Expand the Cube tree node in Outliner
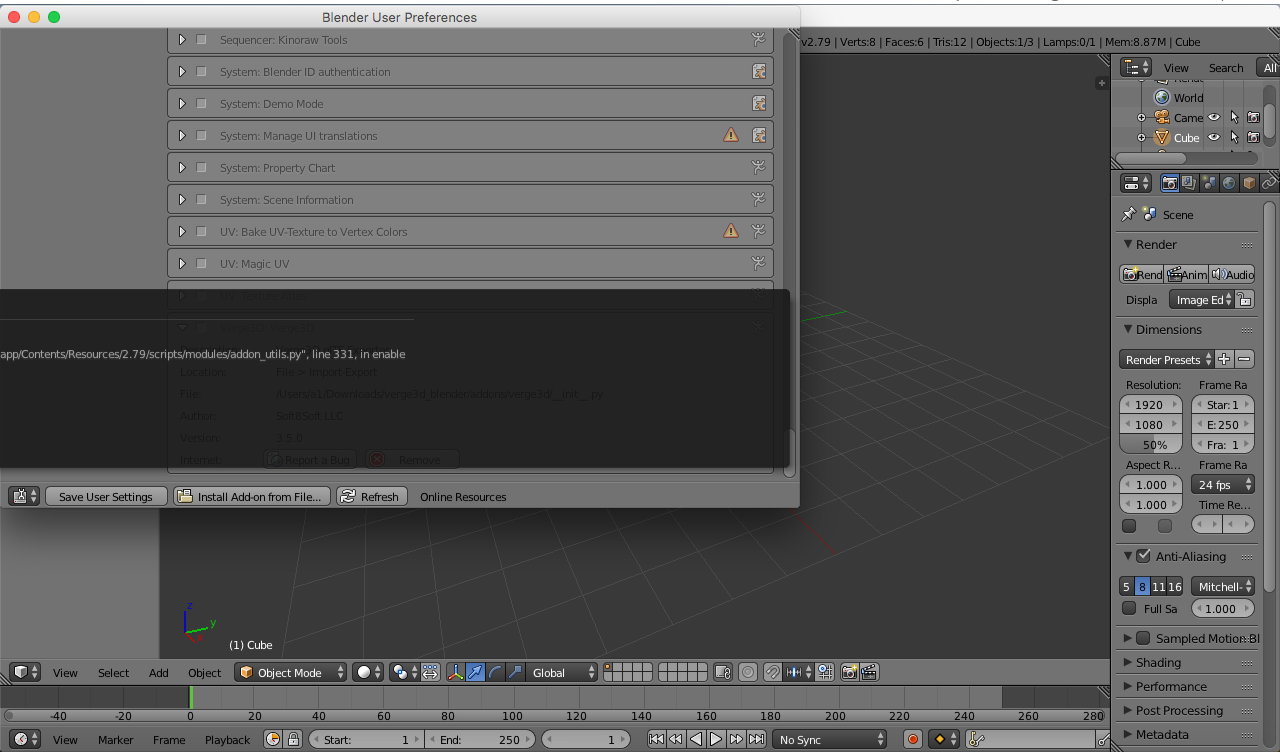Screen dimensions: 1280x752 click(1141, 138)
